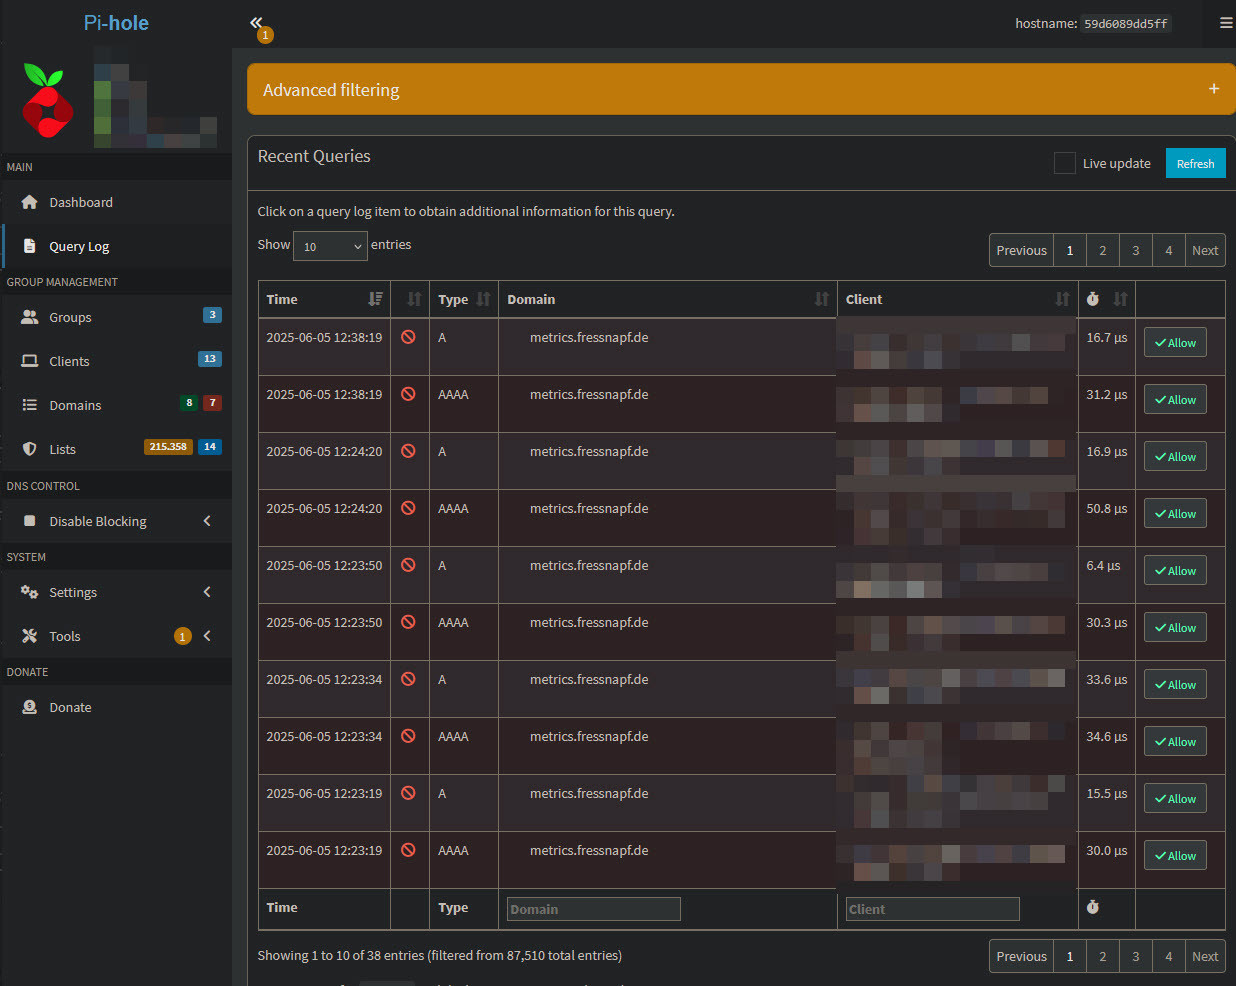Click blocked icon on 12:23:19 AAAA row
This screenshot has width=1236, height=986.
point(408,850)
